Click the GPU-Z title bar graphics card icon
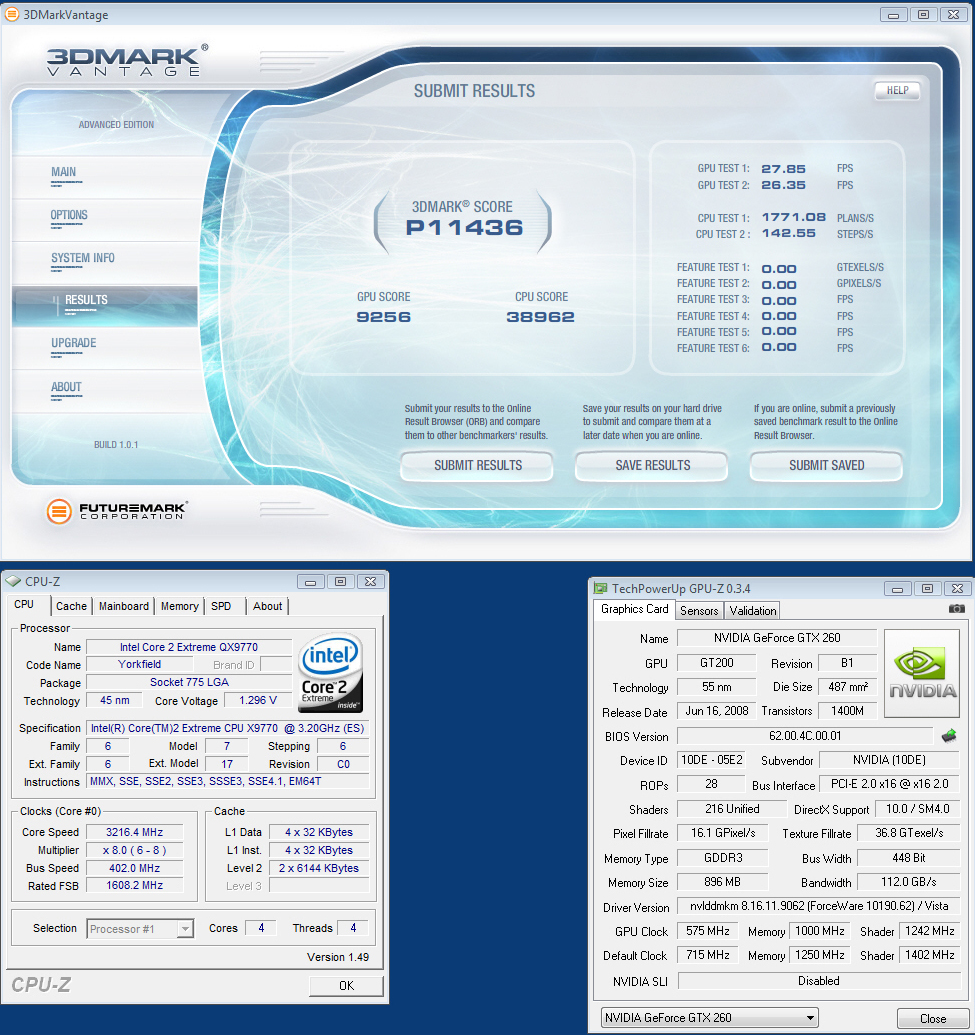Viewport: 975px width, 1035px height. click(x=600, y=588)
